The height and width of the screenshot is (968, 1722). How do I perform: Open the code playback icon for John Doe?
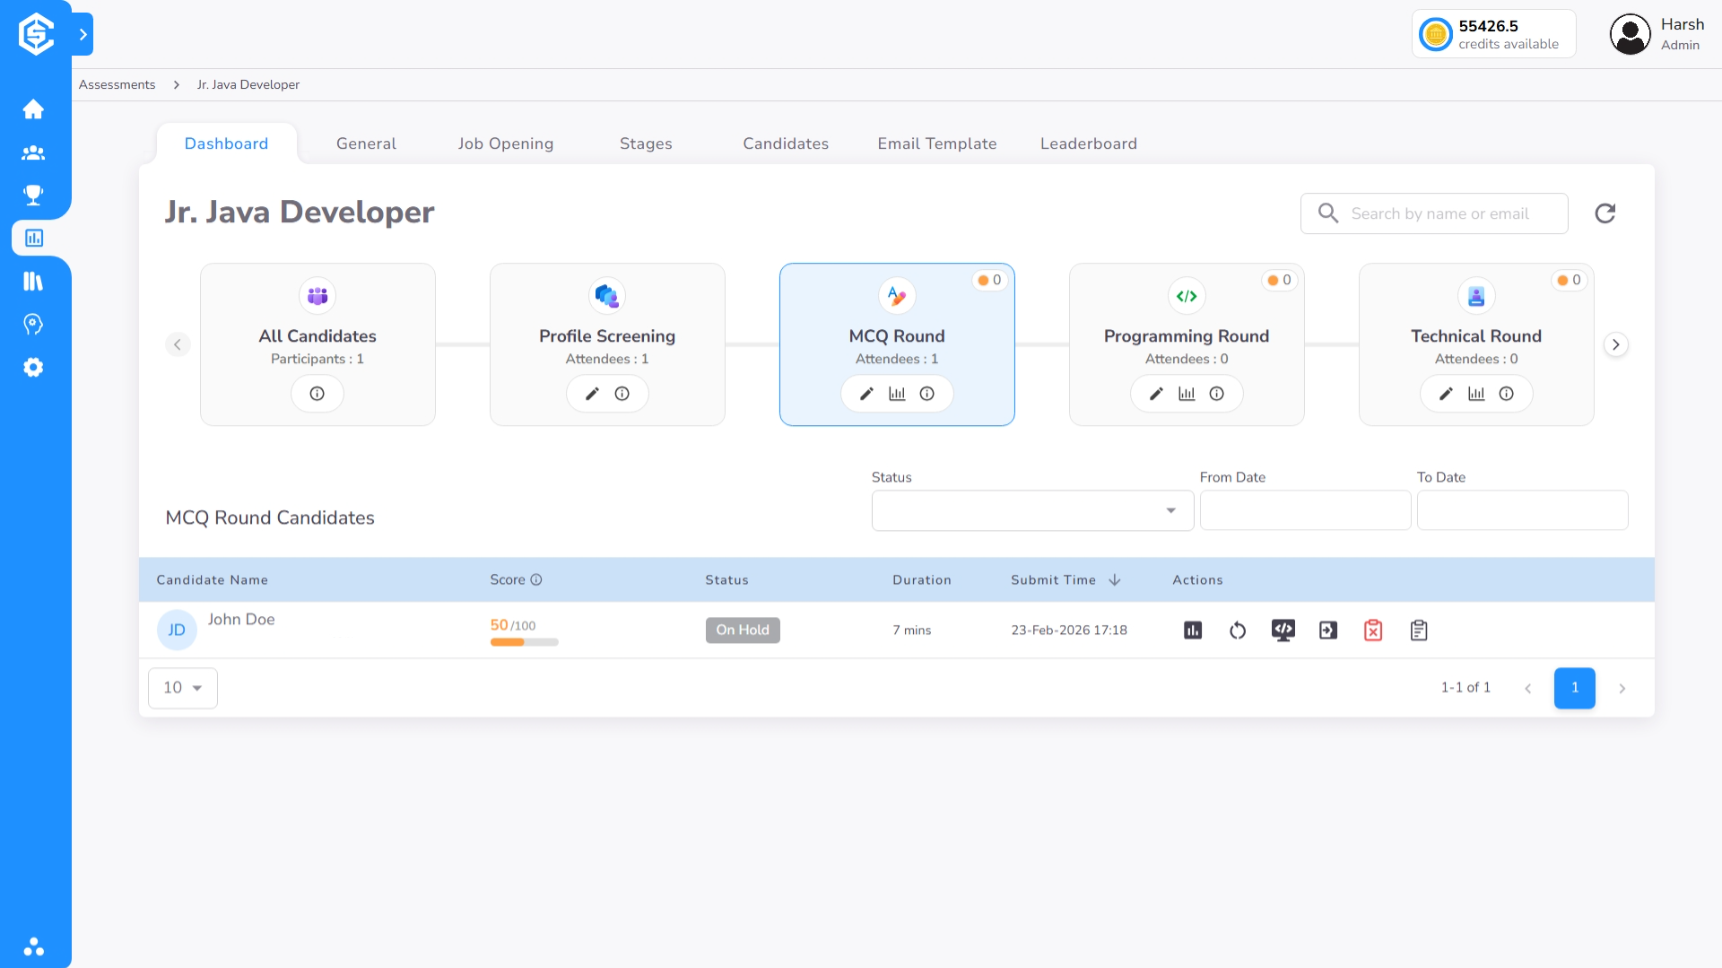coord(1283,630)
